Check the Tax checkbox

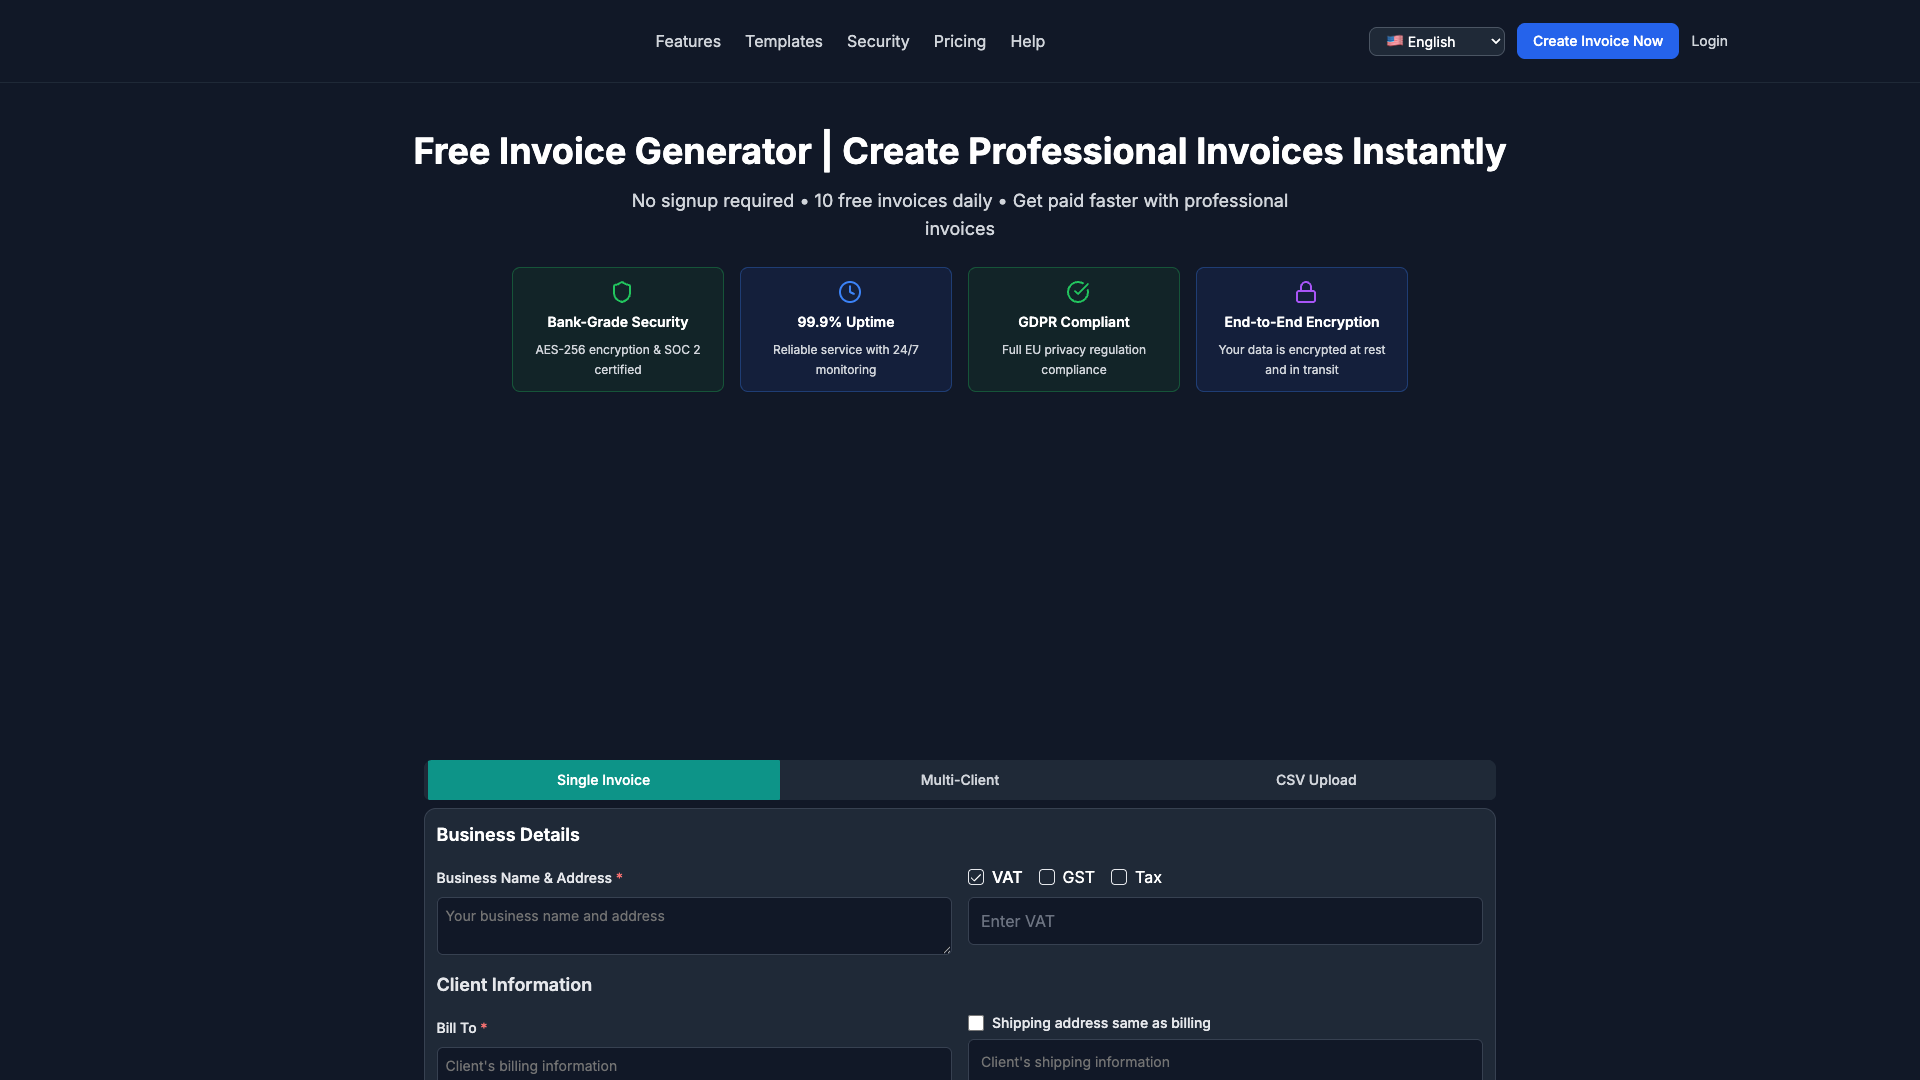[1119, 877]
